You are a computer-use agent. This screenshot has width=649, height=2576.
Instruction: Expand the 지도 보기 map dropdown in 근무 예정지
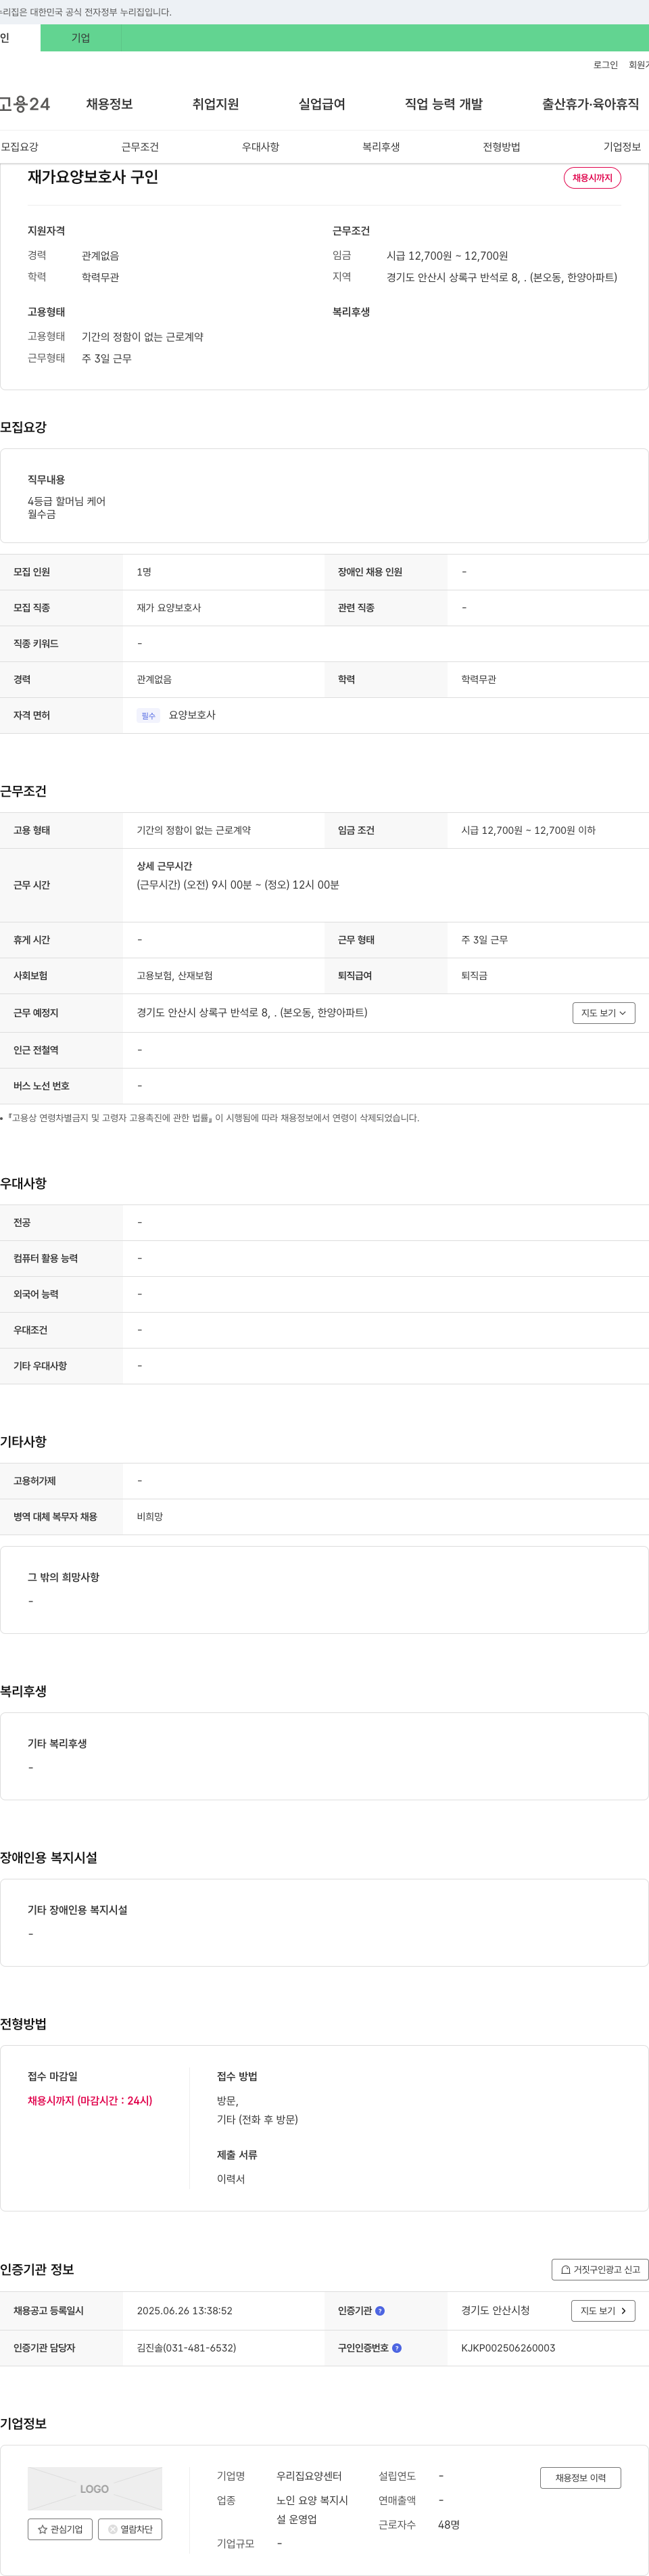[x=604, y=1013]
